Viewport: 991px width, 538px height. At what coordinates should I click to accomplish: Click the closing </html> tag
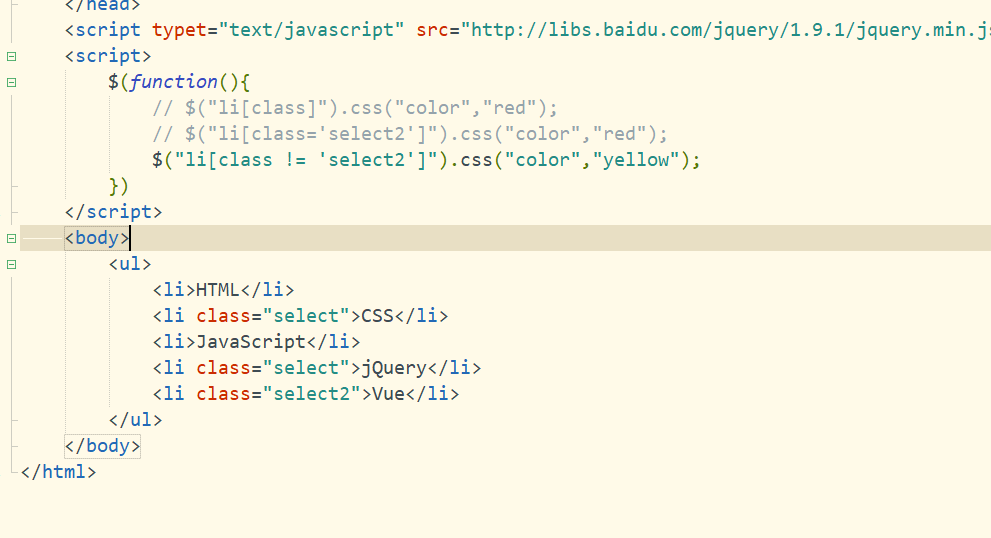(58, 472)
